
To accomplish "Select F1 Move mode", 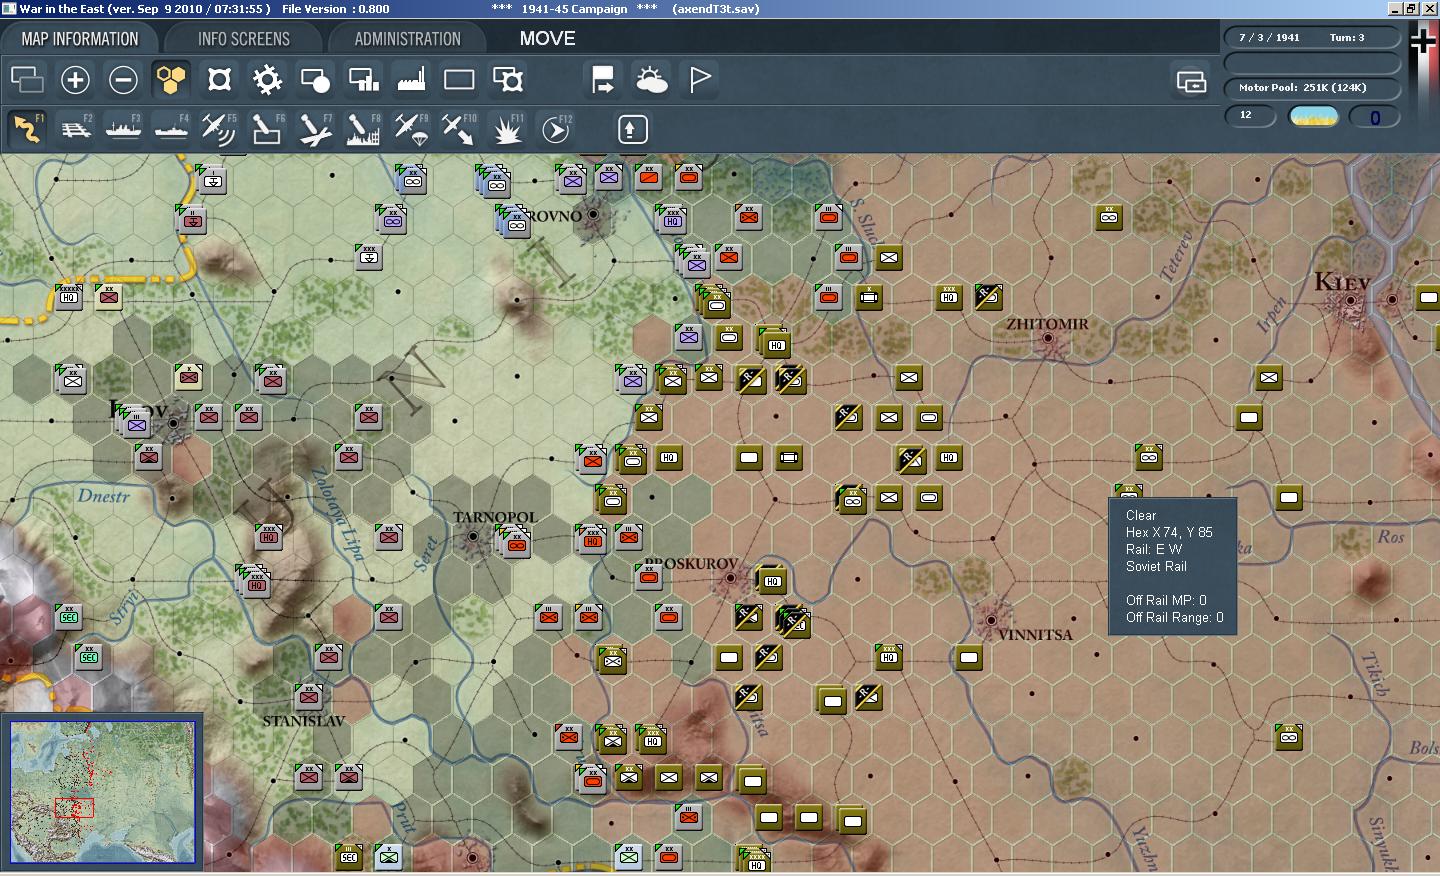I will click(x=27, y=129).
